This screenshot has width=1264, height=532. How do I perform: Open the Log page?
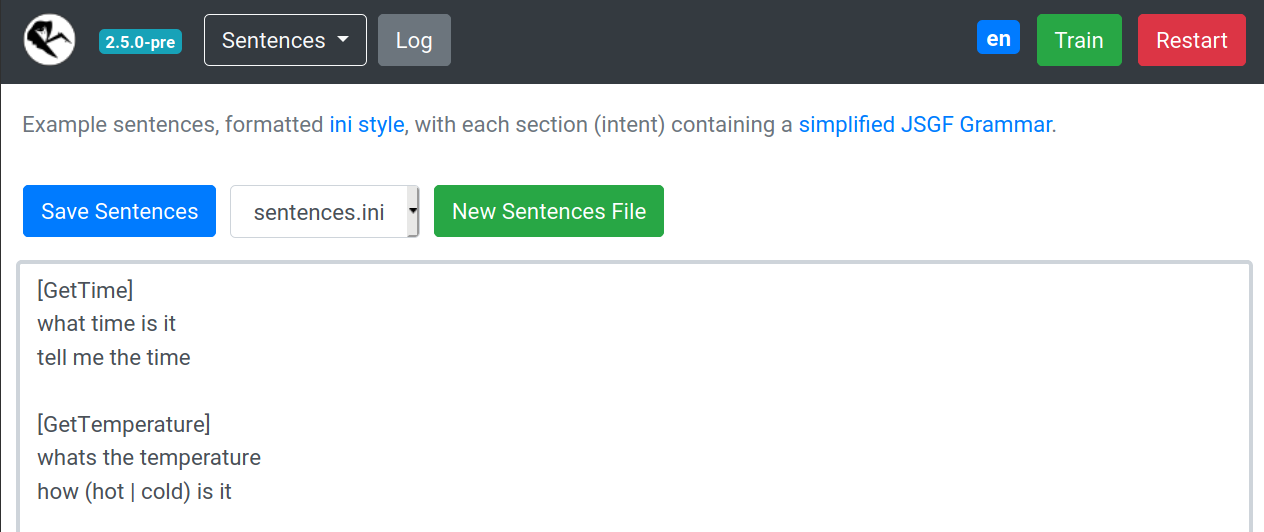pyautogui.click(x=414, y=40)
